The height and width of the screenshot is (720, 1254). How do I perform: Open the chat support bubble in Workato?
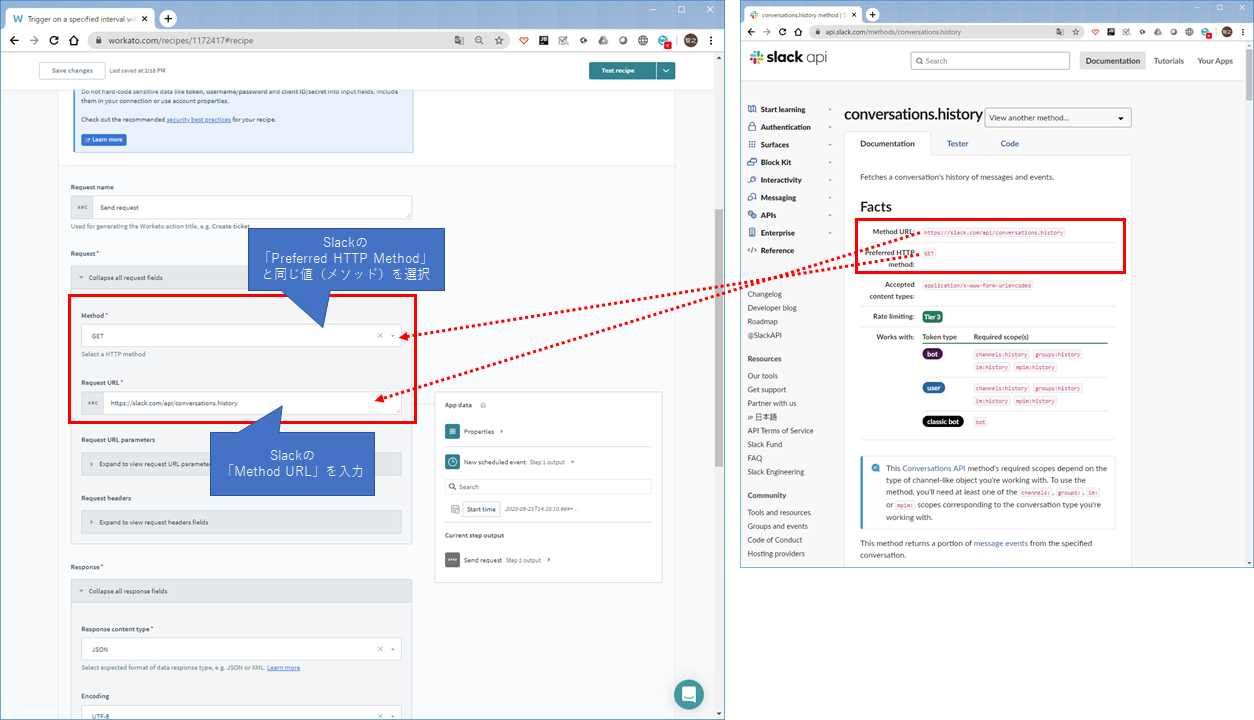[x=688, y=694]
